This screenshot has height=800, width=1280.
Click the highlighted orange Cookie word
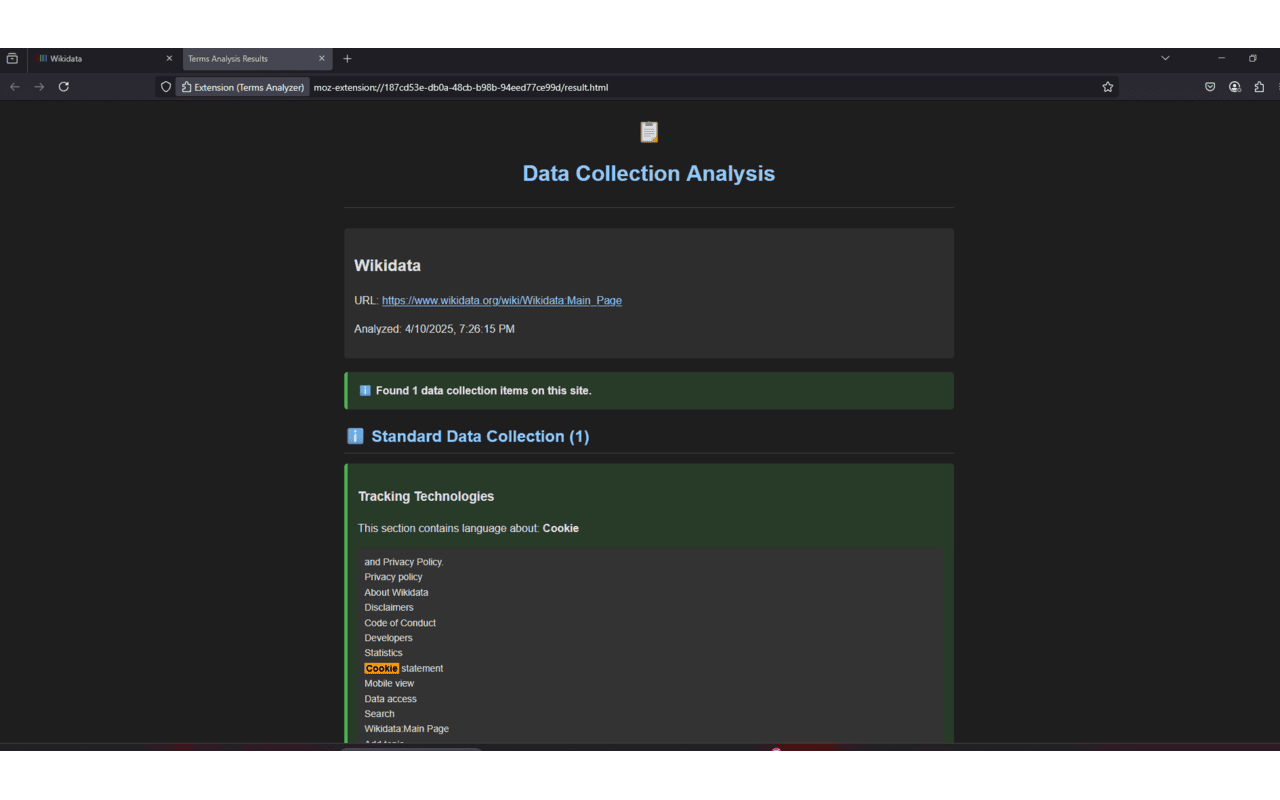pos(381,668)
